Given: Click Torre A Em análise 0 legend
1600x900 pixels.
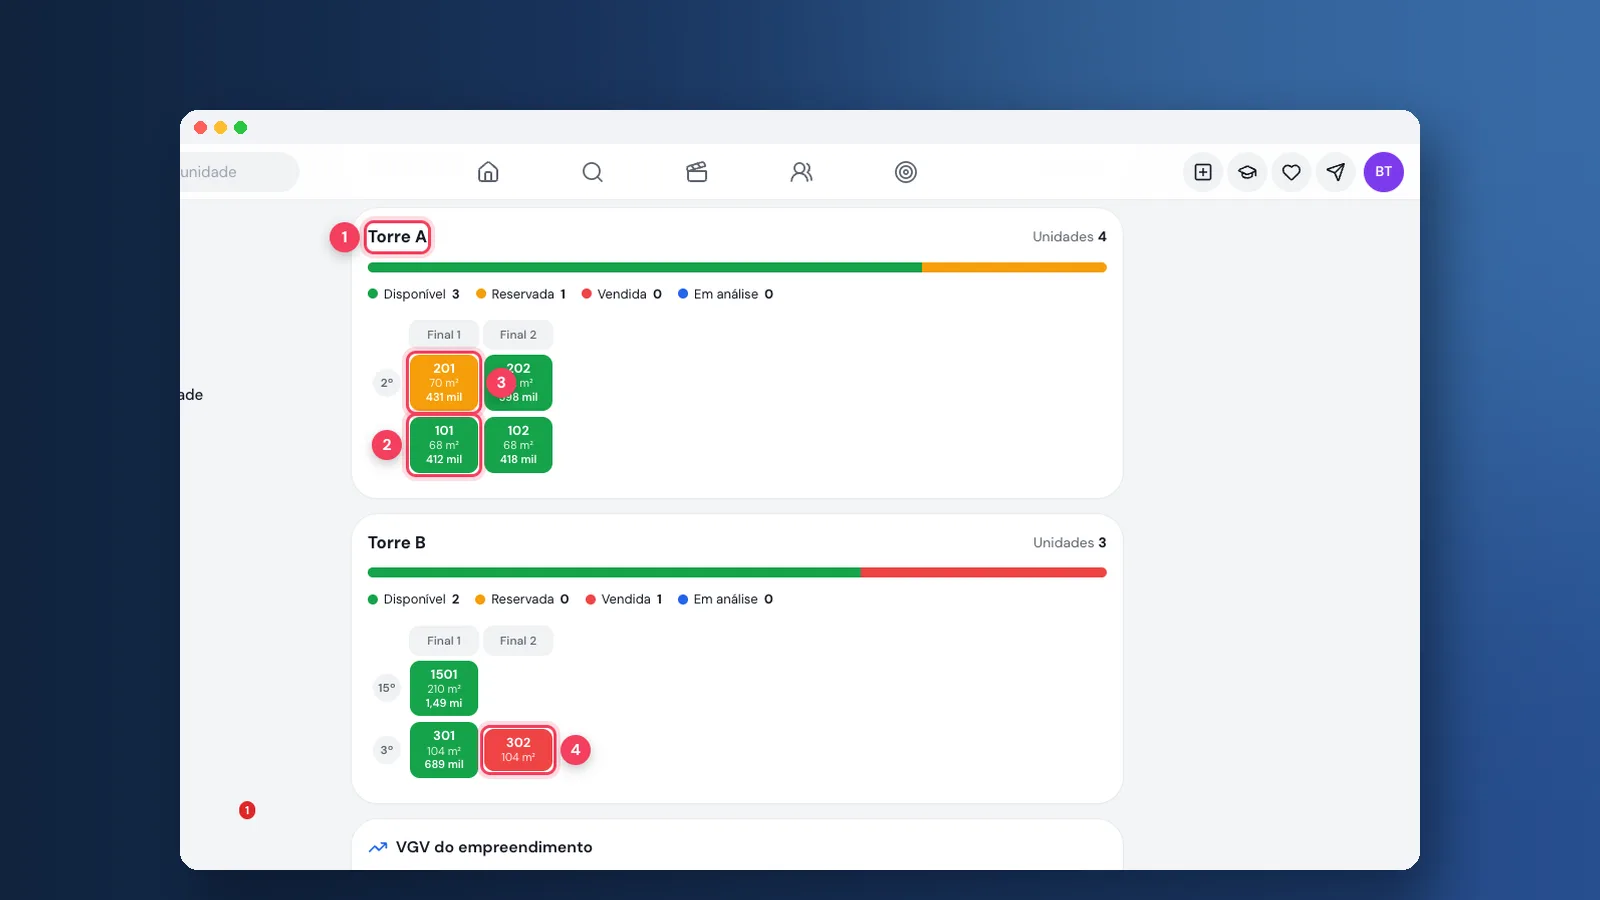Looking at the screenshot, I should coord(726,294).
